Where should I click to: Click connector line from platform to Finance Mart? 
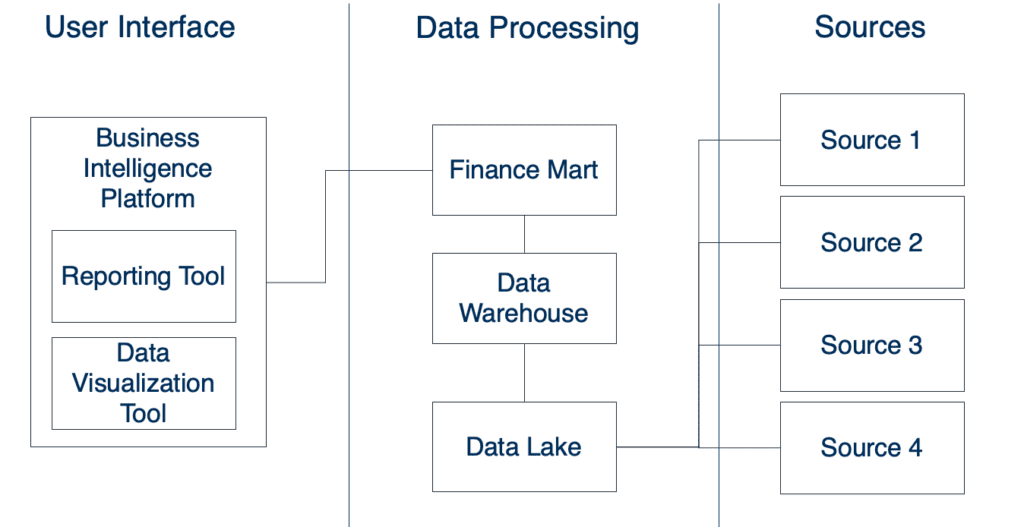325,227
